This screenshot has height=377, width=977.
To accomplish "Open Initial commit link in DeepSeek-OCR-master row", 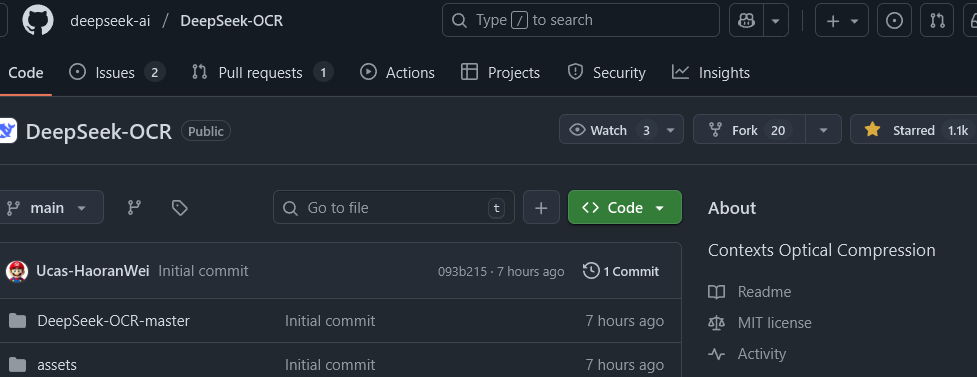I will tap(330, 321).
